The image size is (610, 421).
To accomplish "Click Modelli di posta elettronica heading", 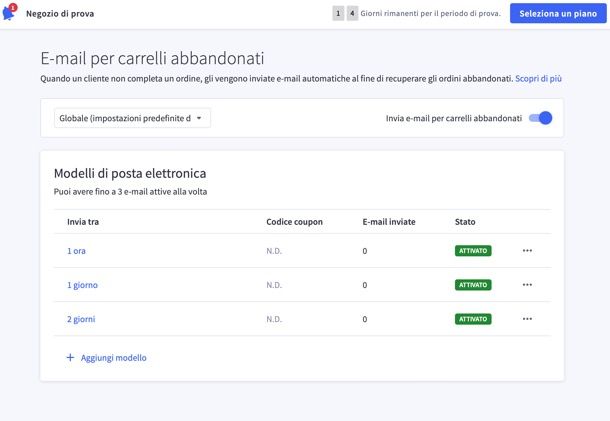I will coord(130,174).
